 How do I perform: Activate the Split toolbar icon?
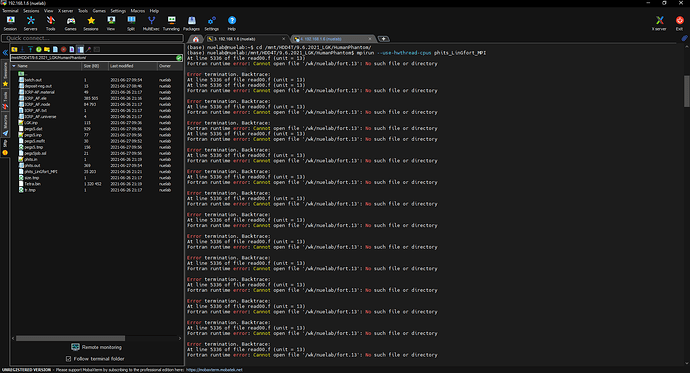click(x=131, y=23)
